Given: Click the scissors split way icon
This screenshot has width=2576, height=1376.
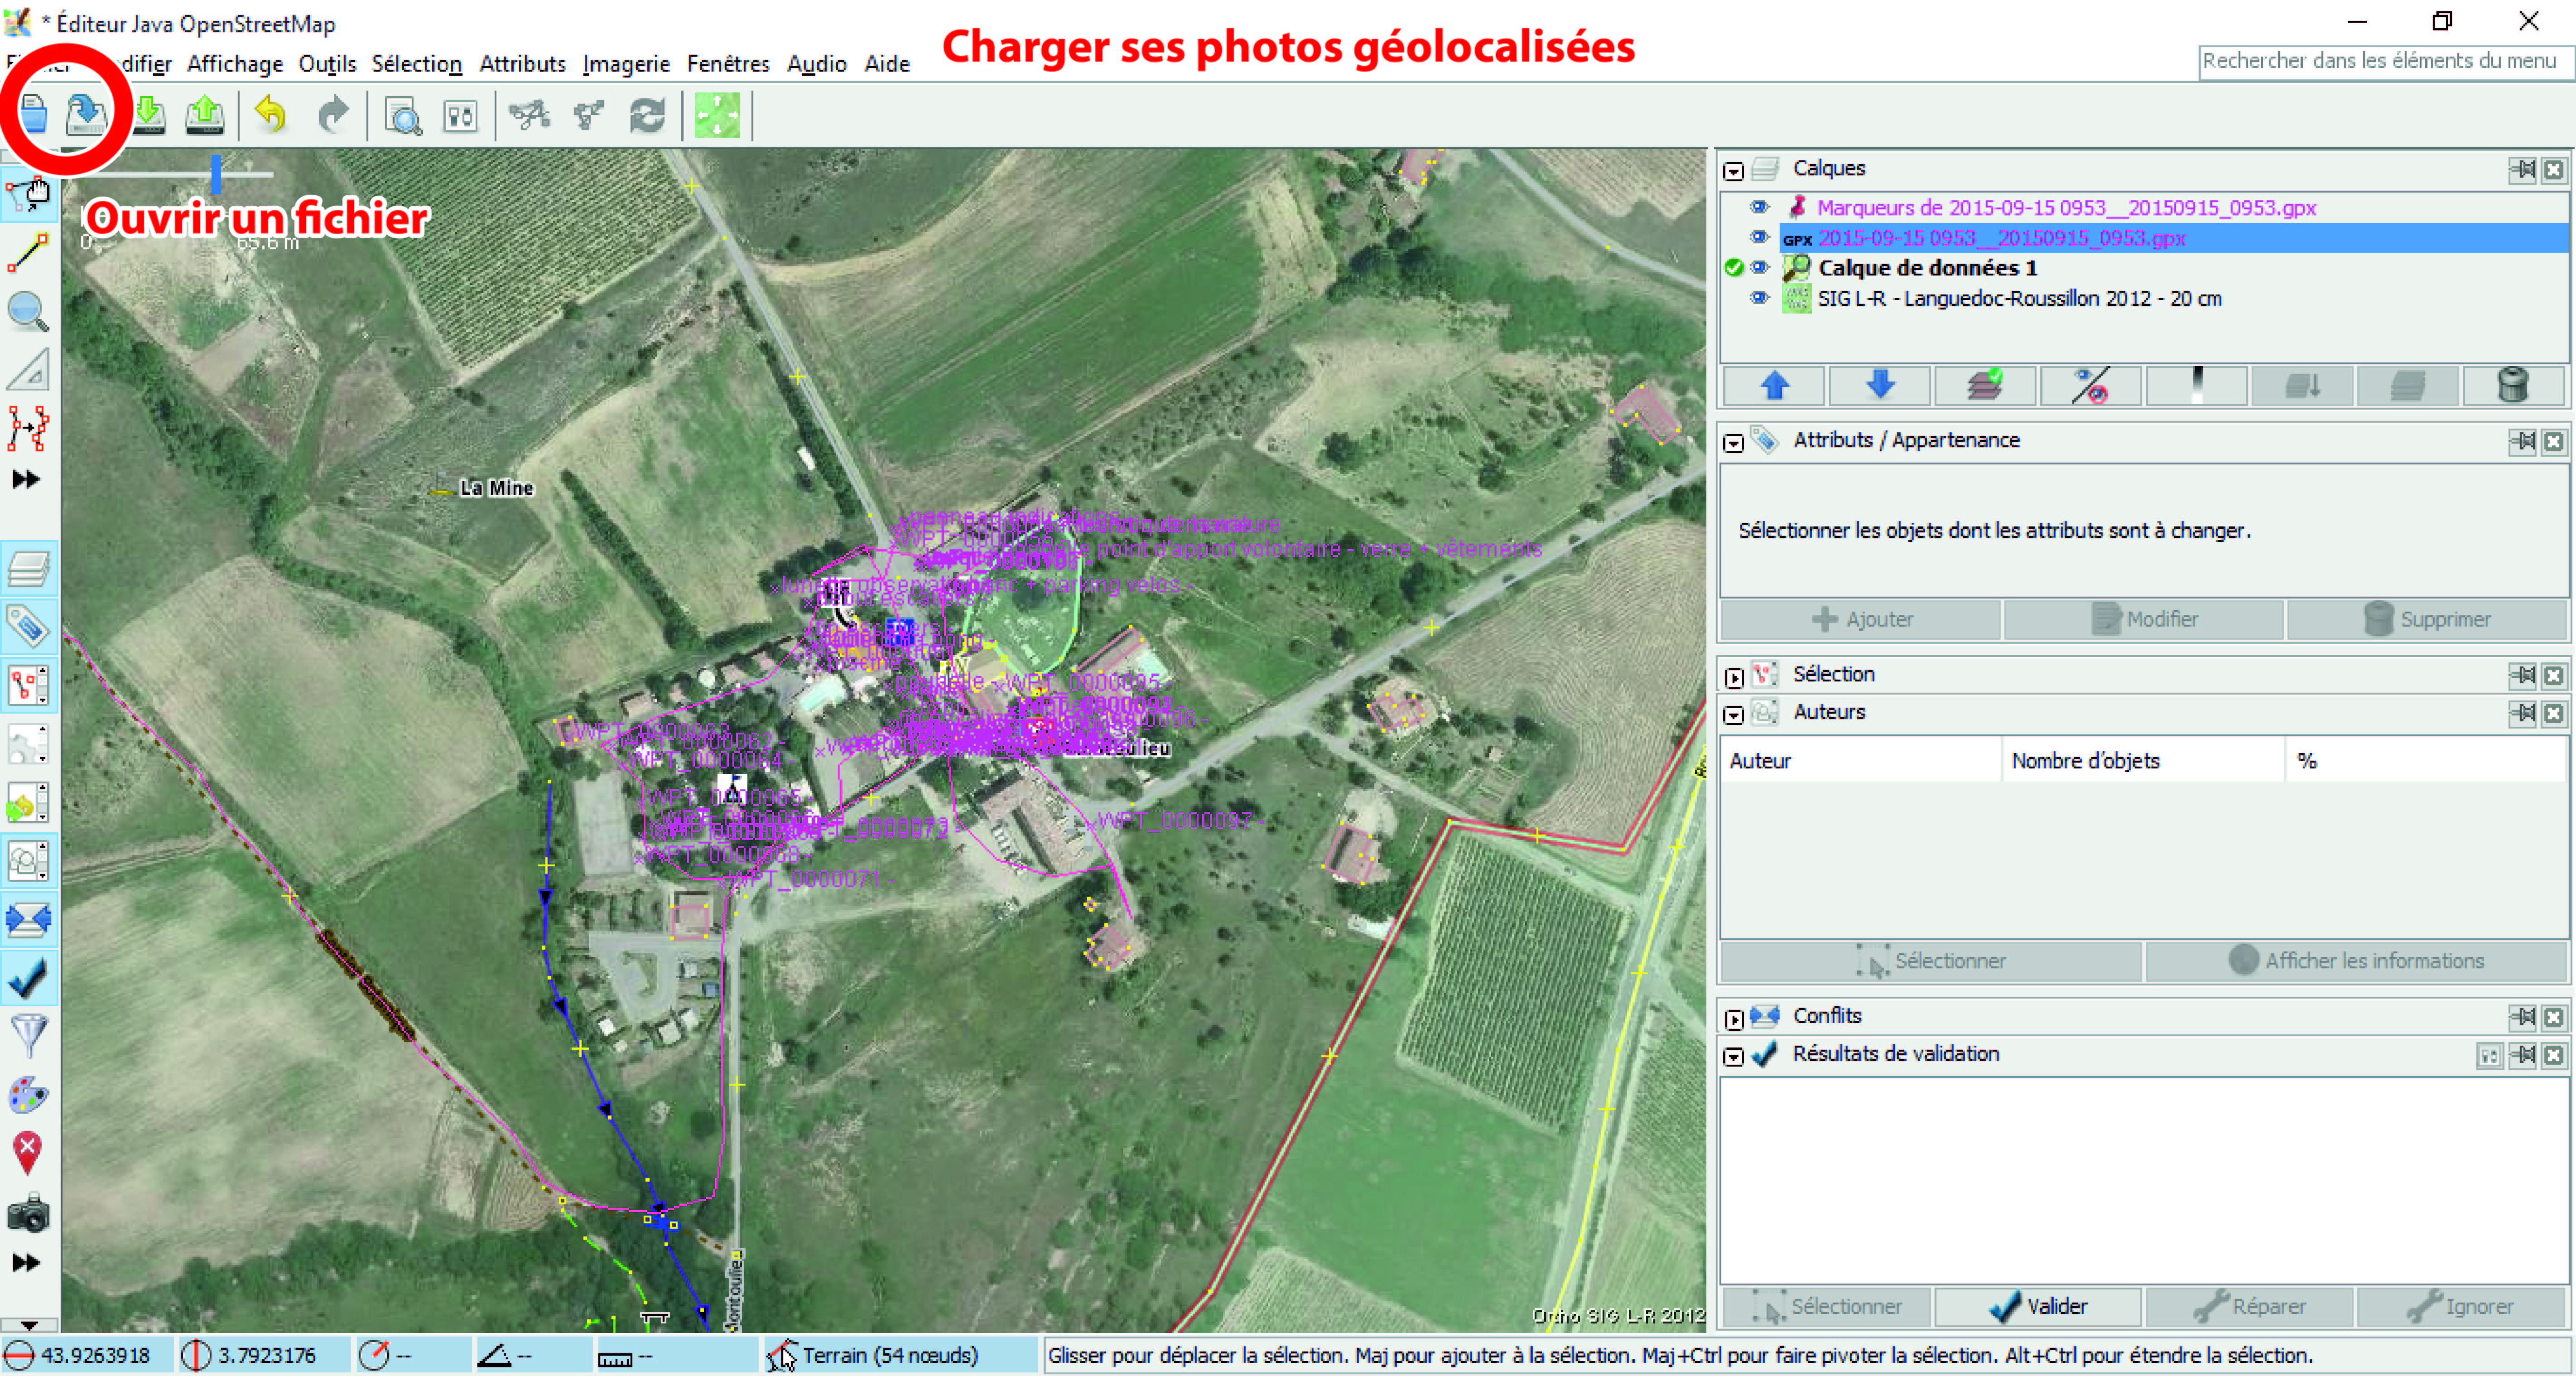Looking at the screenshot, I should [529, 116].
